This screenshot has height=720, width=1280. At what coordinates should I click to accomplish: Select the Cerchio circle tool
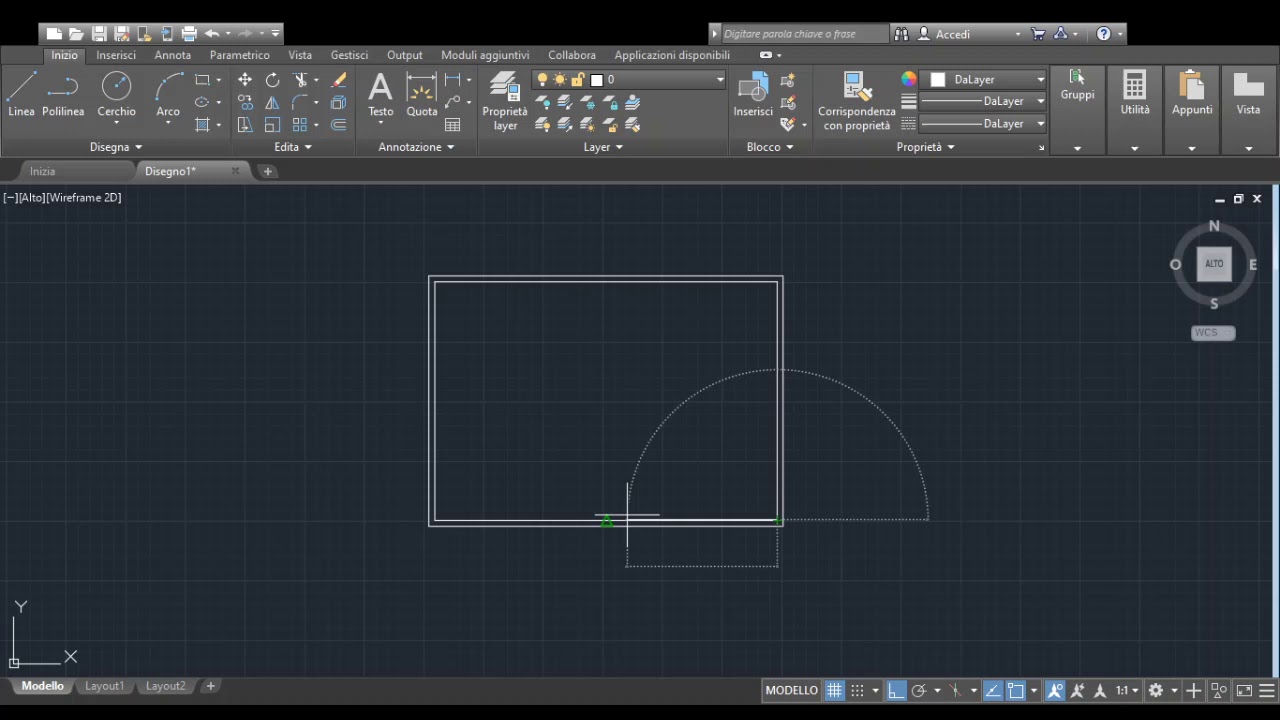[x=116, y=96]
